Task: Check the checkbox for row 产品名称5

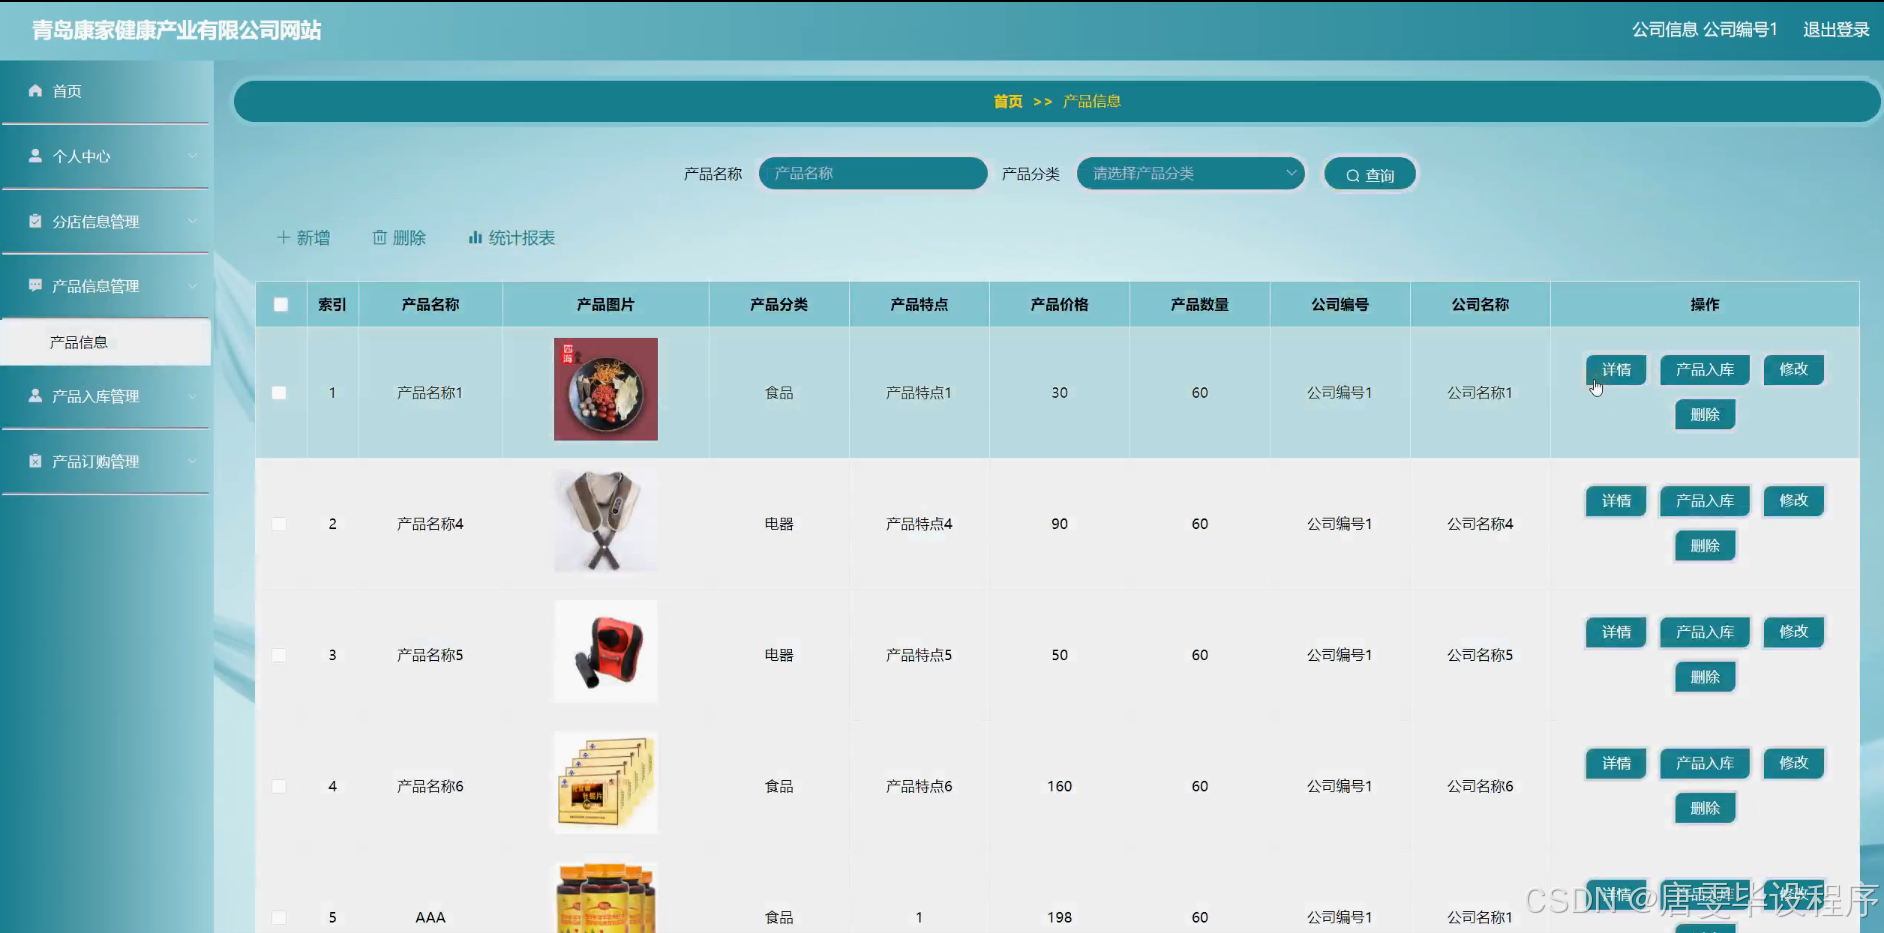Action: 279,655
